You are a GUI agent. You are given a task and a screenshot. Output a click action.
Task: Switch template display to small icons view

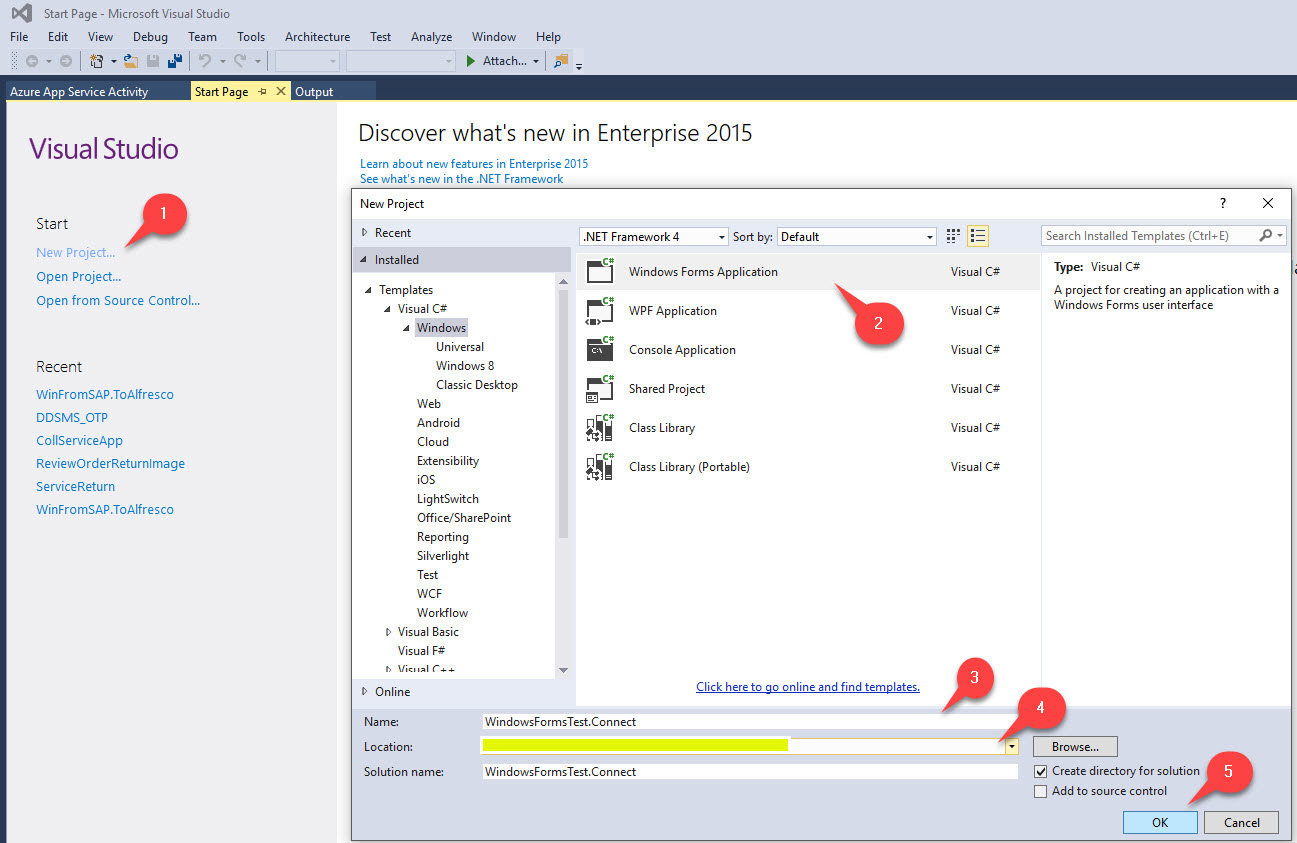[952, 236]
